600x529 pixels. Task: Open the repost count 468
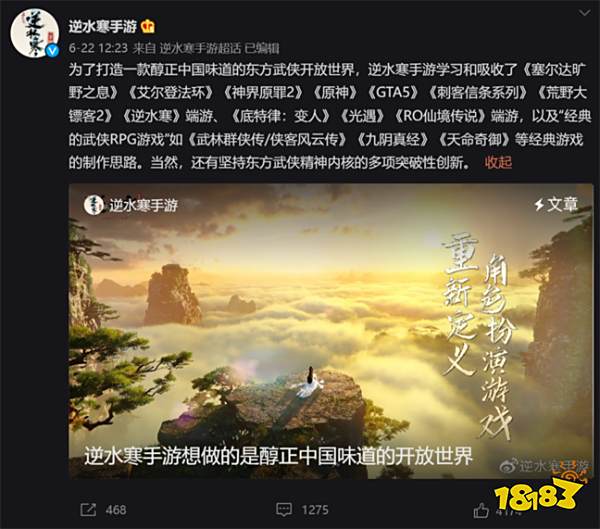point(116,510)
